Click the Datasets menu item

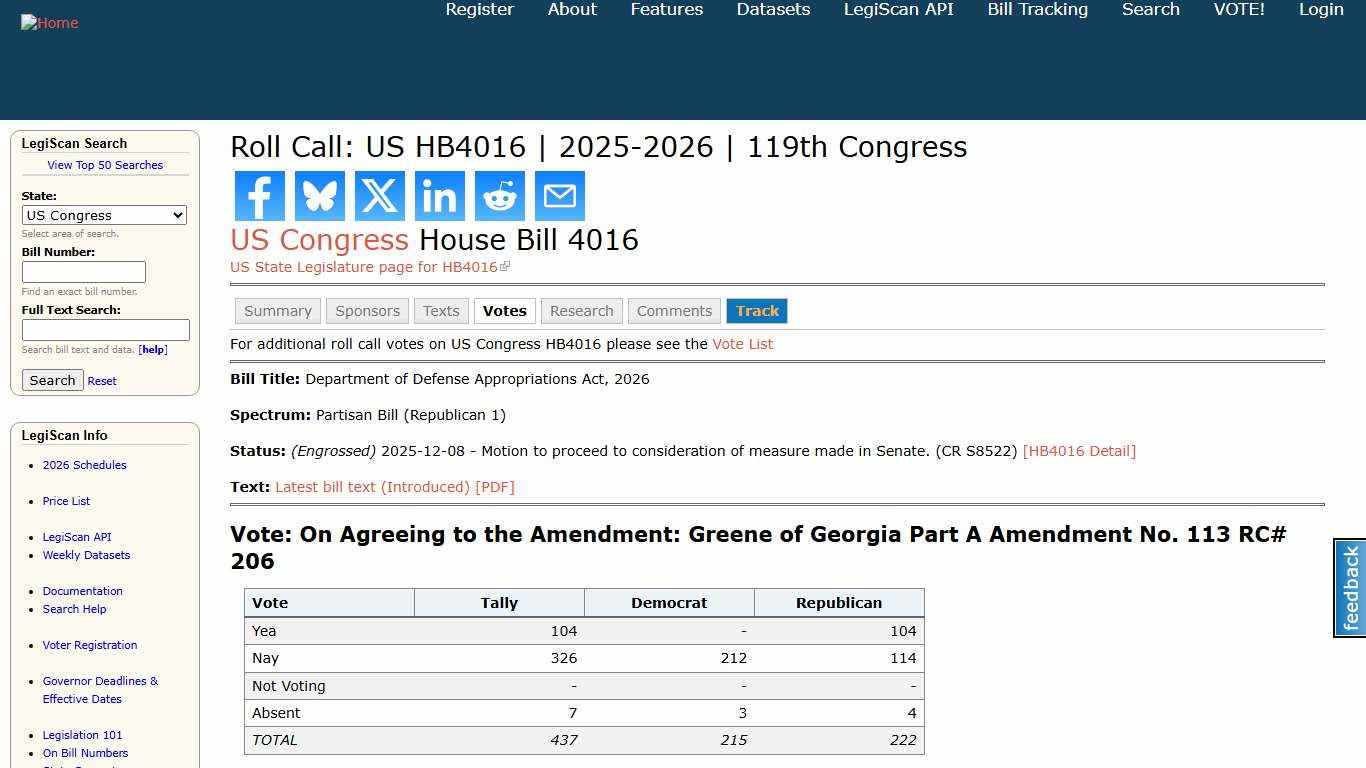pyautogui.click(x=773, y=10)
